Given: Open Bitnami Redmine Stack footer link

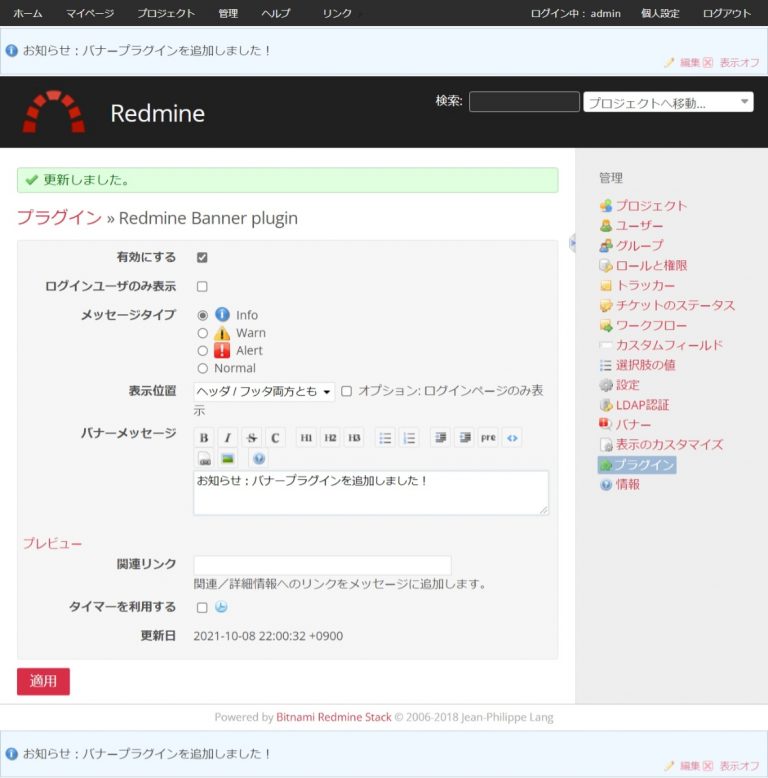Looking at the screenshot, I should pos(333,717).
